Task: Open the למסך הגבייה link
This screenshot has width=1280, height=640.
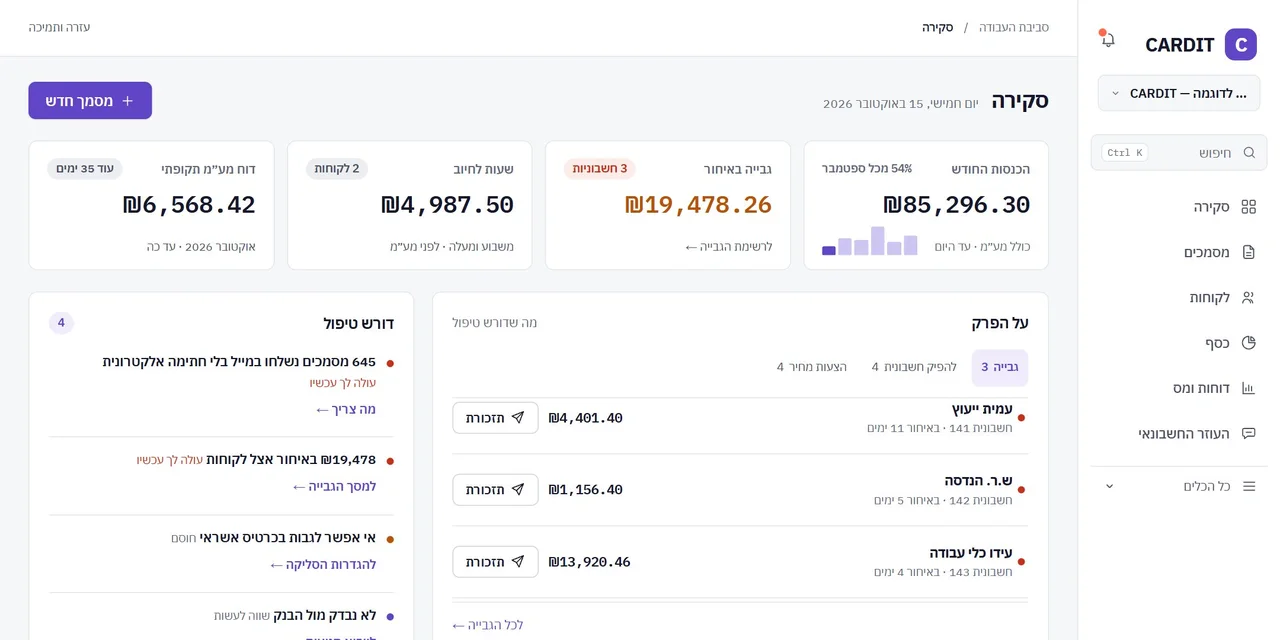Action: (x=334, y=486)
